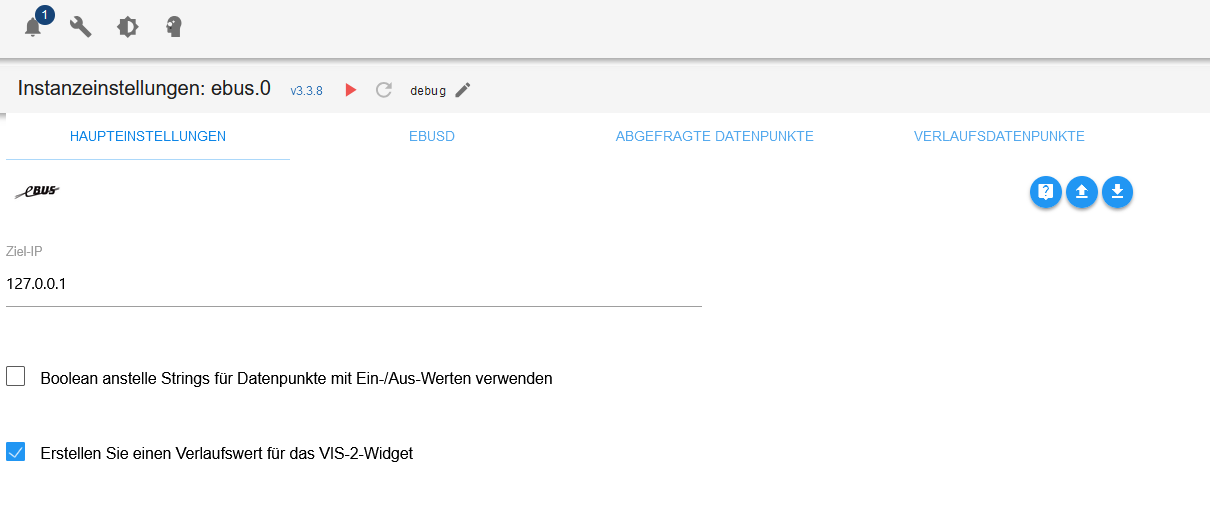Restart the instance with reload icon
1210x523 pixels.
[383, 90]
